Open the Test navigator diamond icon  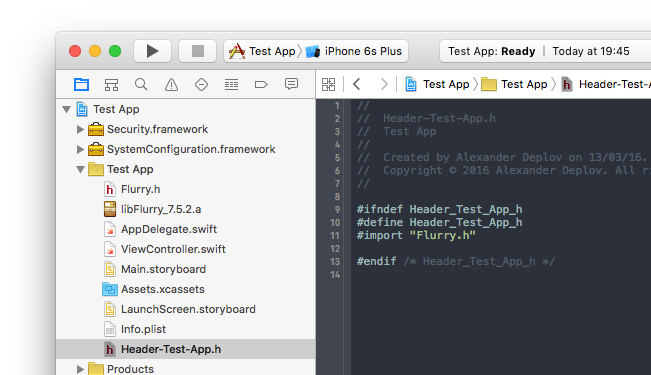click(x=201, y=85)
